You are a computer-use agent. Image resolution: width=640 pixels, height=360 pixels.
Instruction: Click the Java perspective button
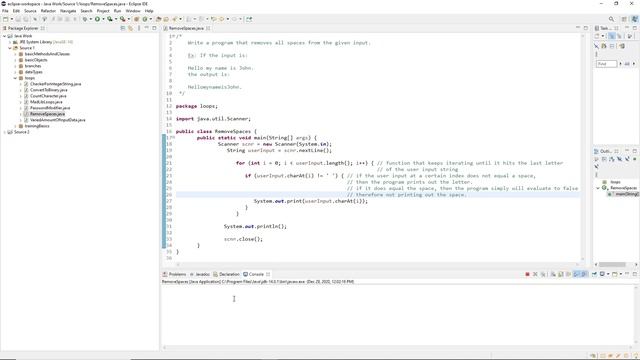(635, 19)
